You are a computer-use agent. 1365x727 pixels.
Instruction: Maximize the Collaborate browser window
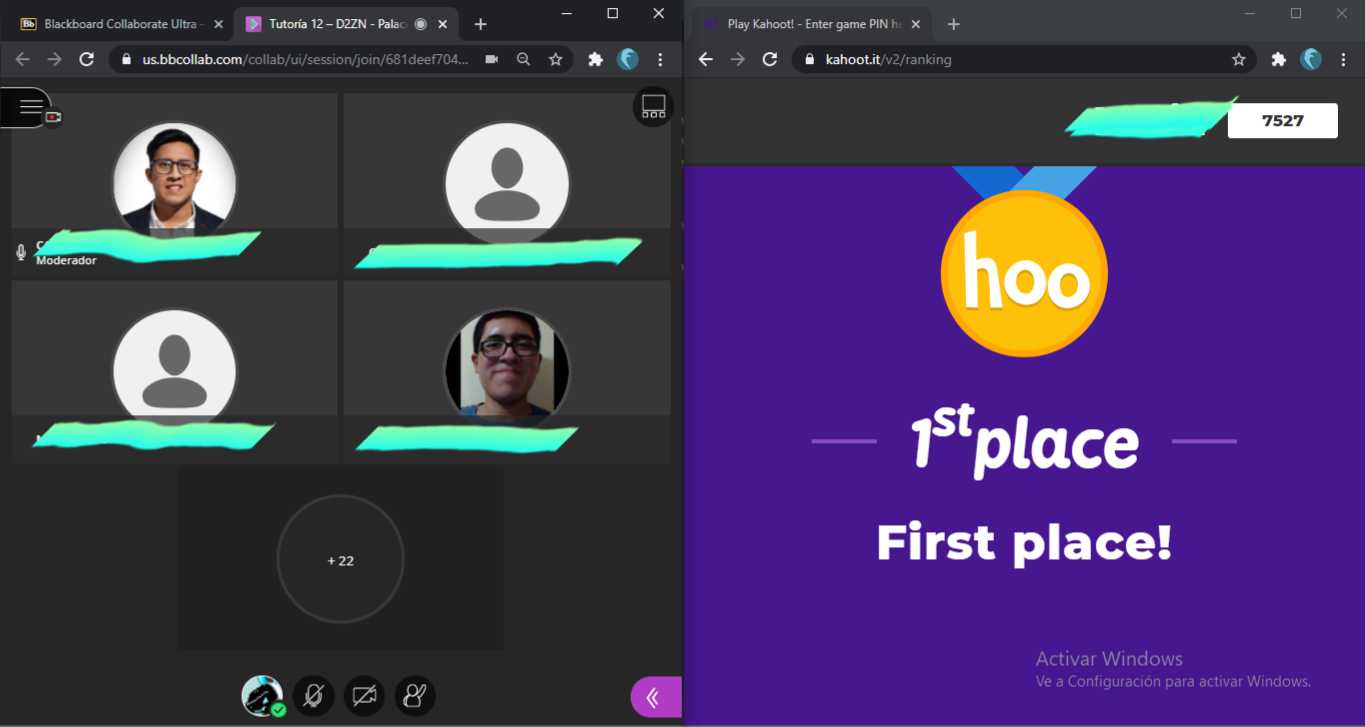coord(613,13)
